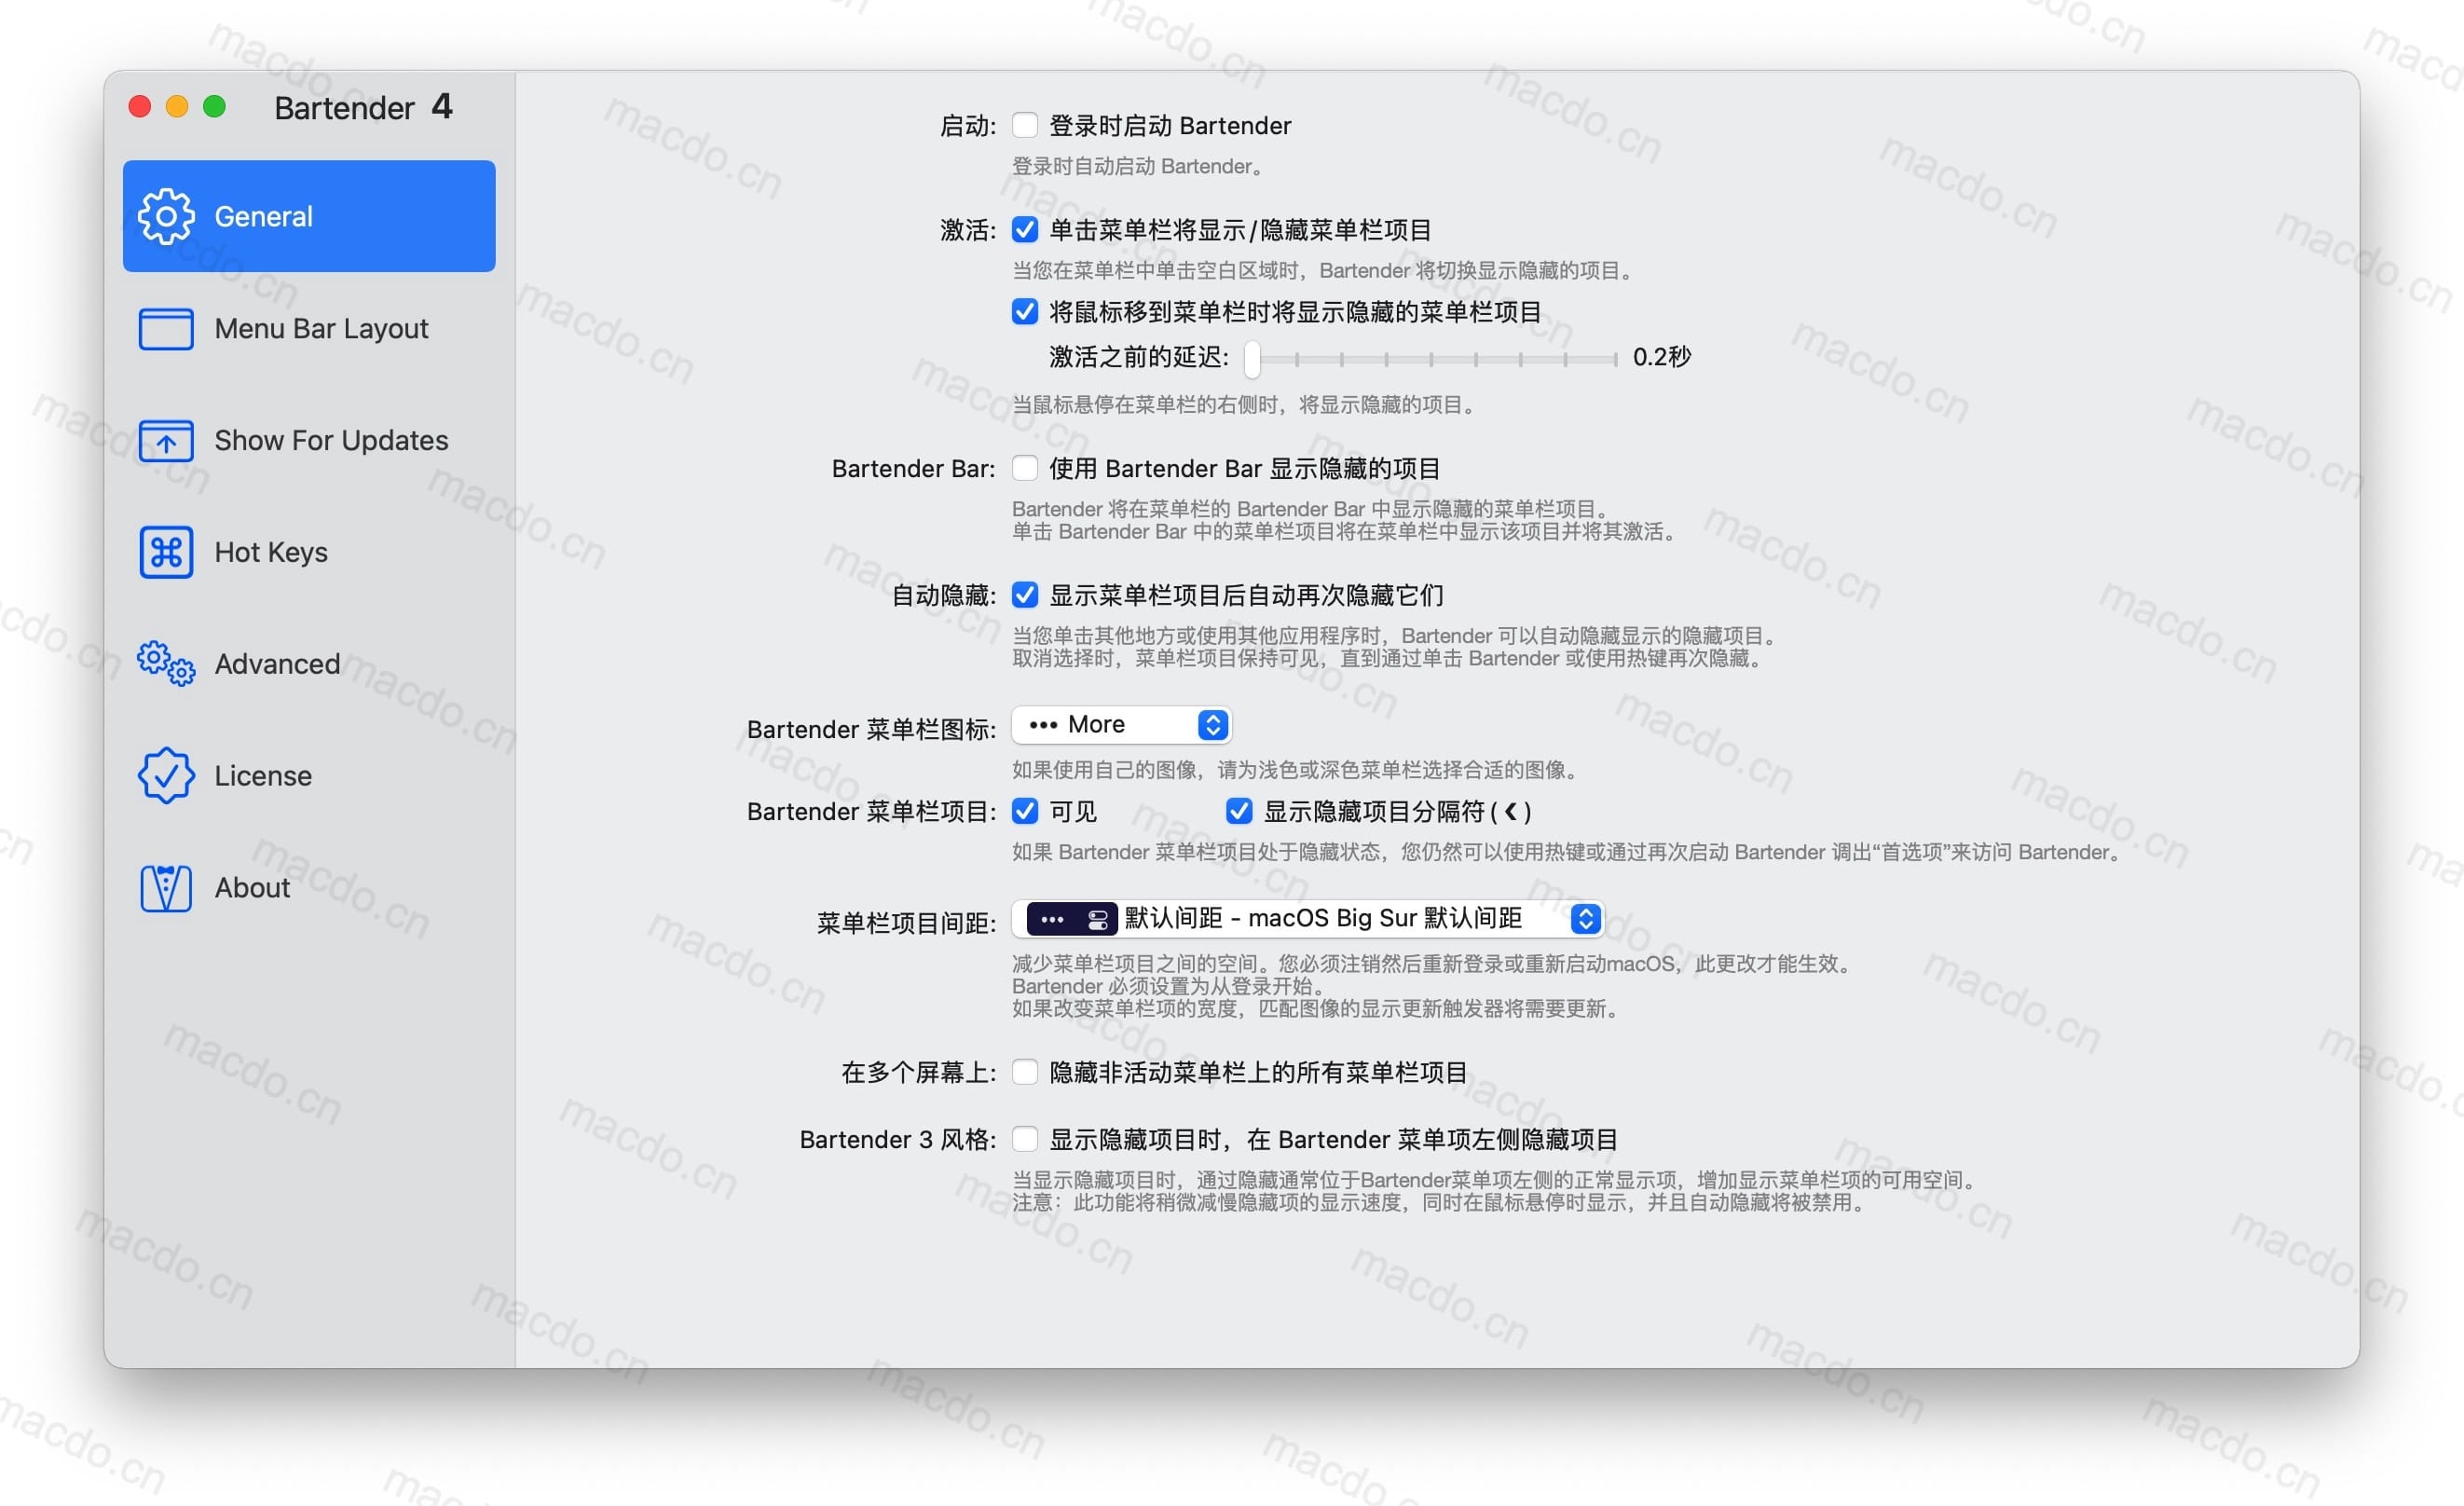Click the 在多个屏幕上: label
The width and height of the screenshot is (2464, 1506).
click(x=918, y=1073)
